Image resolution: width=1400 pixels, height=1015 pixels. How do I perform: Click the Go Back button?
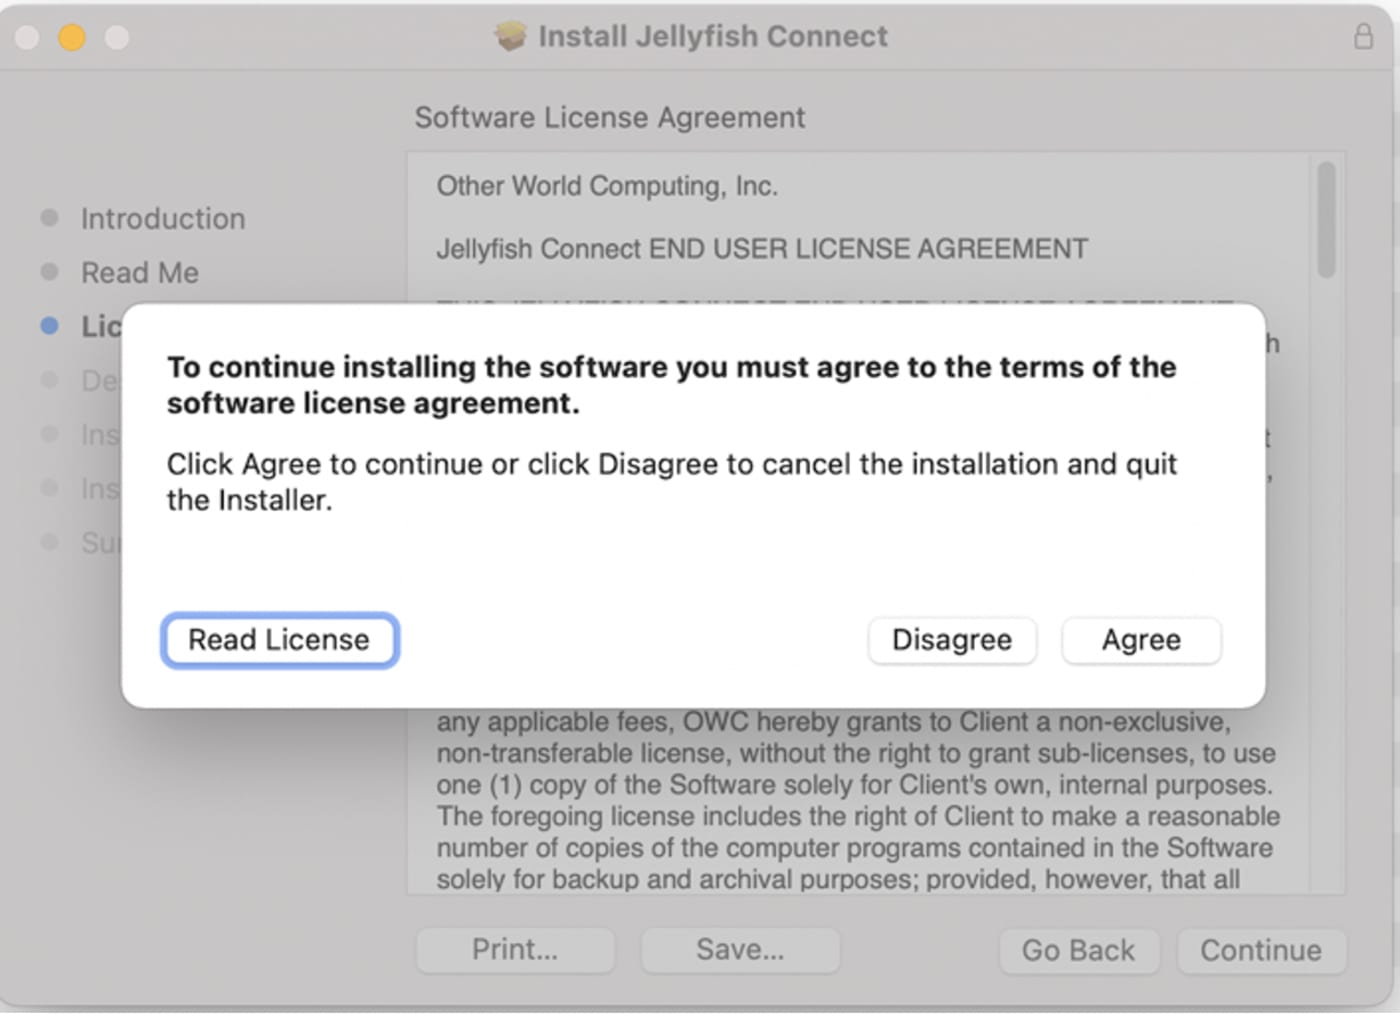click(x=1078, y=950)
